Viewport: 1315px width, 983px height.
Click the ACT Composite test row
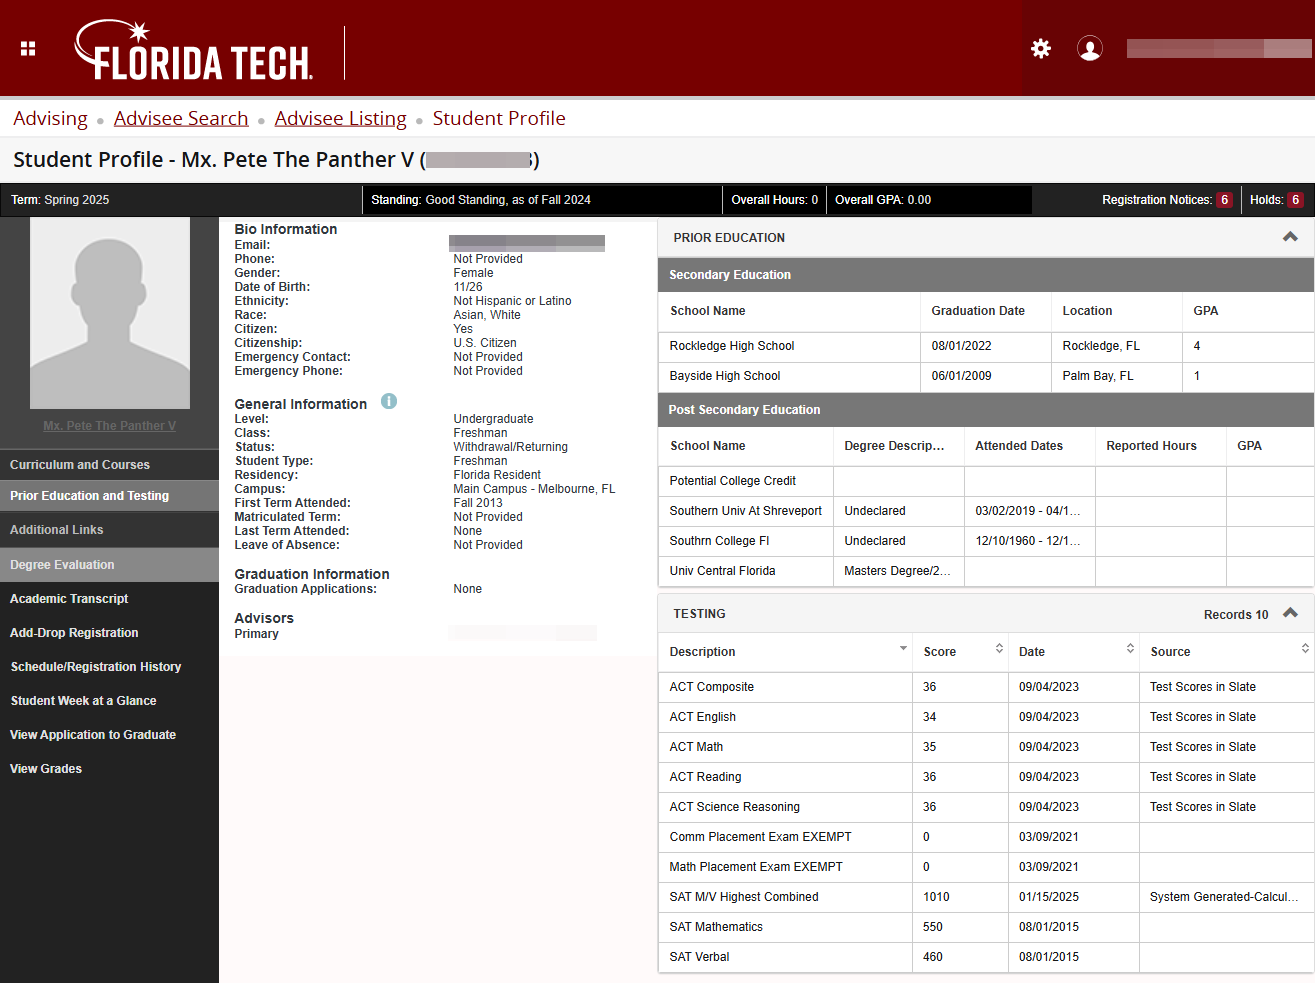click(985, 687)
